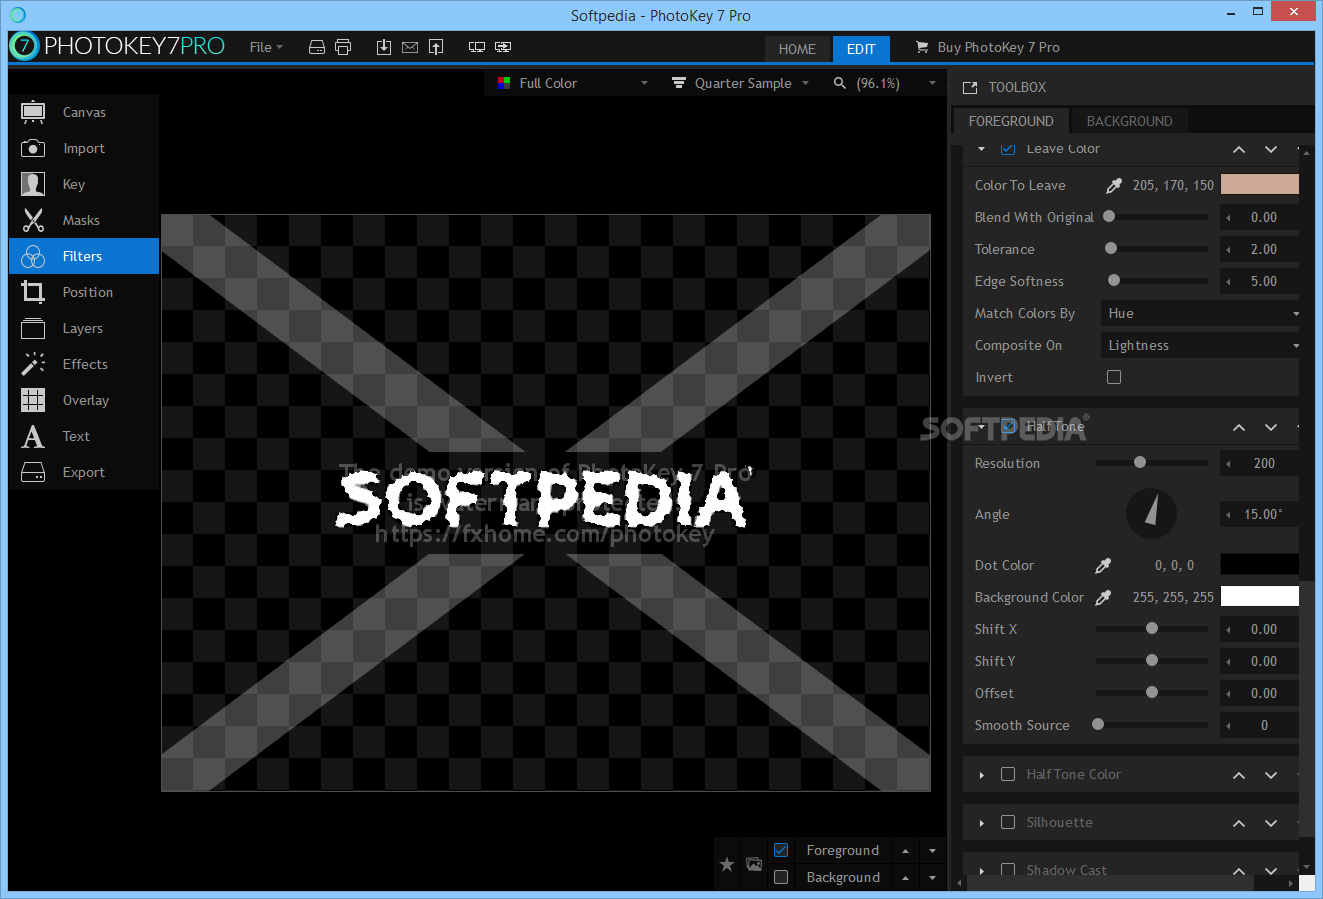Move Foreground layer down arrow
The height and width of the screenshot is (899, 1323).
932,851
